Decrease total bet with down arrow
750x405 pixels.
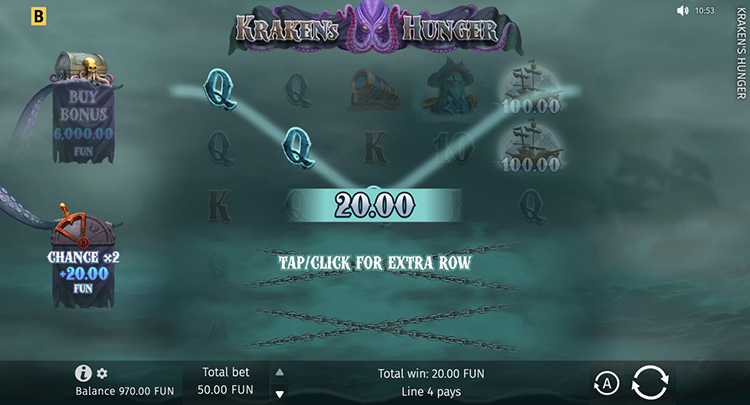(x=280, y=394)
